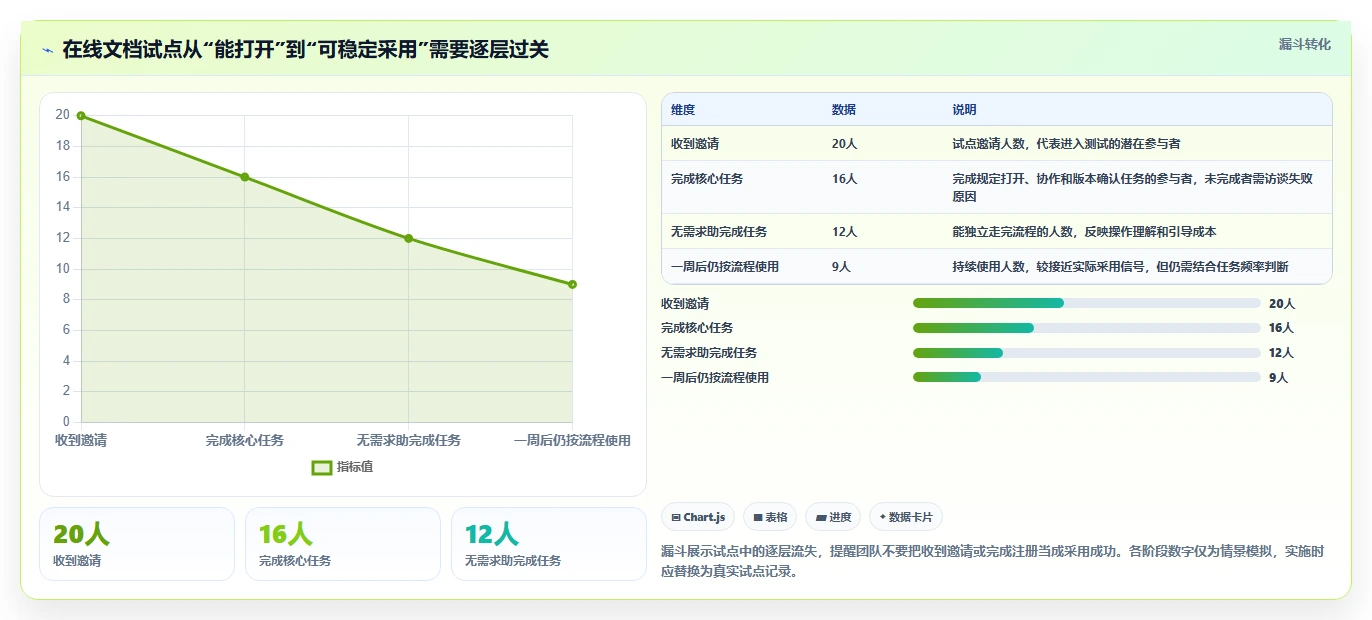The image size is (1372, 620).
Task: Click the 漏斗转化 tag
Action: click(1305, 44)
